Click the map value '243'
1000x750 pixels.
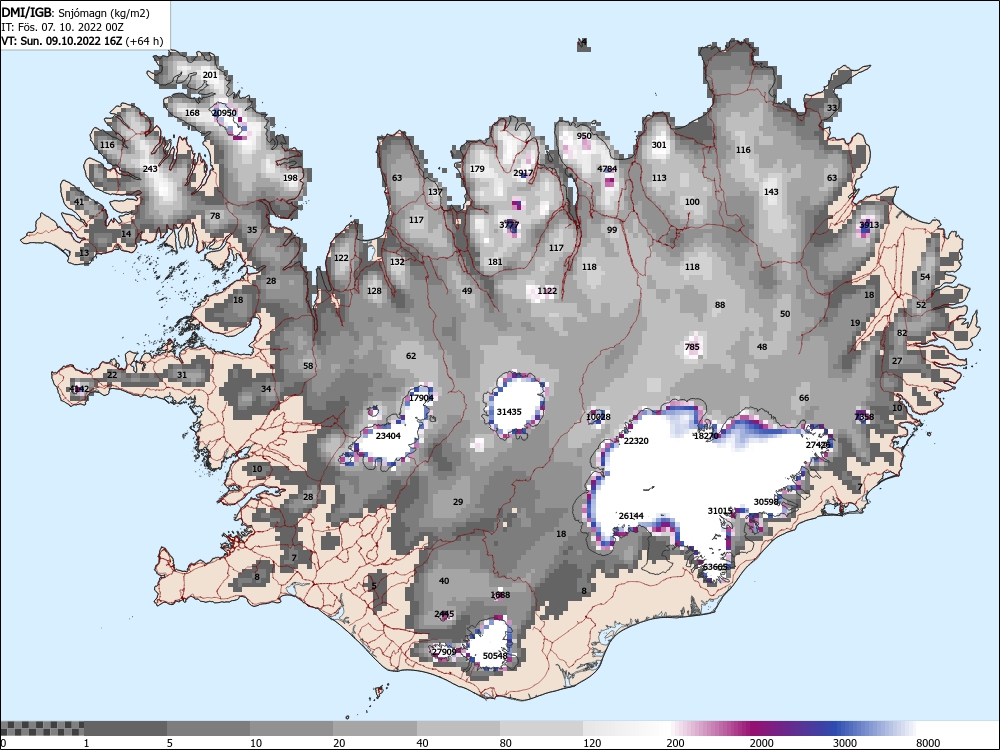(x=150, y=169)
